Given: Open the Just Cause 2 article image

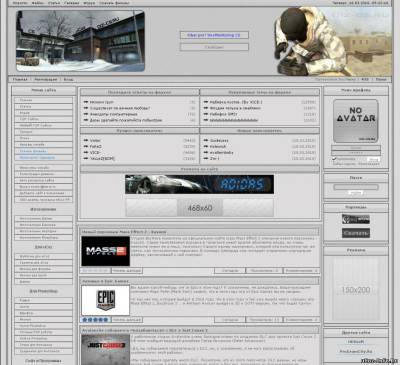Looking at the screenshot, I should point(106,349).
